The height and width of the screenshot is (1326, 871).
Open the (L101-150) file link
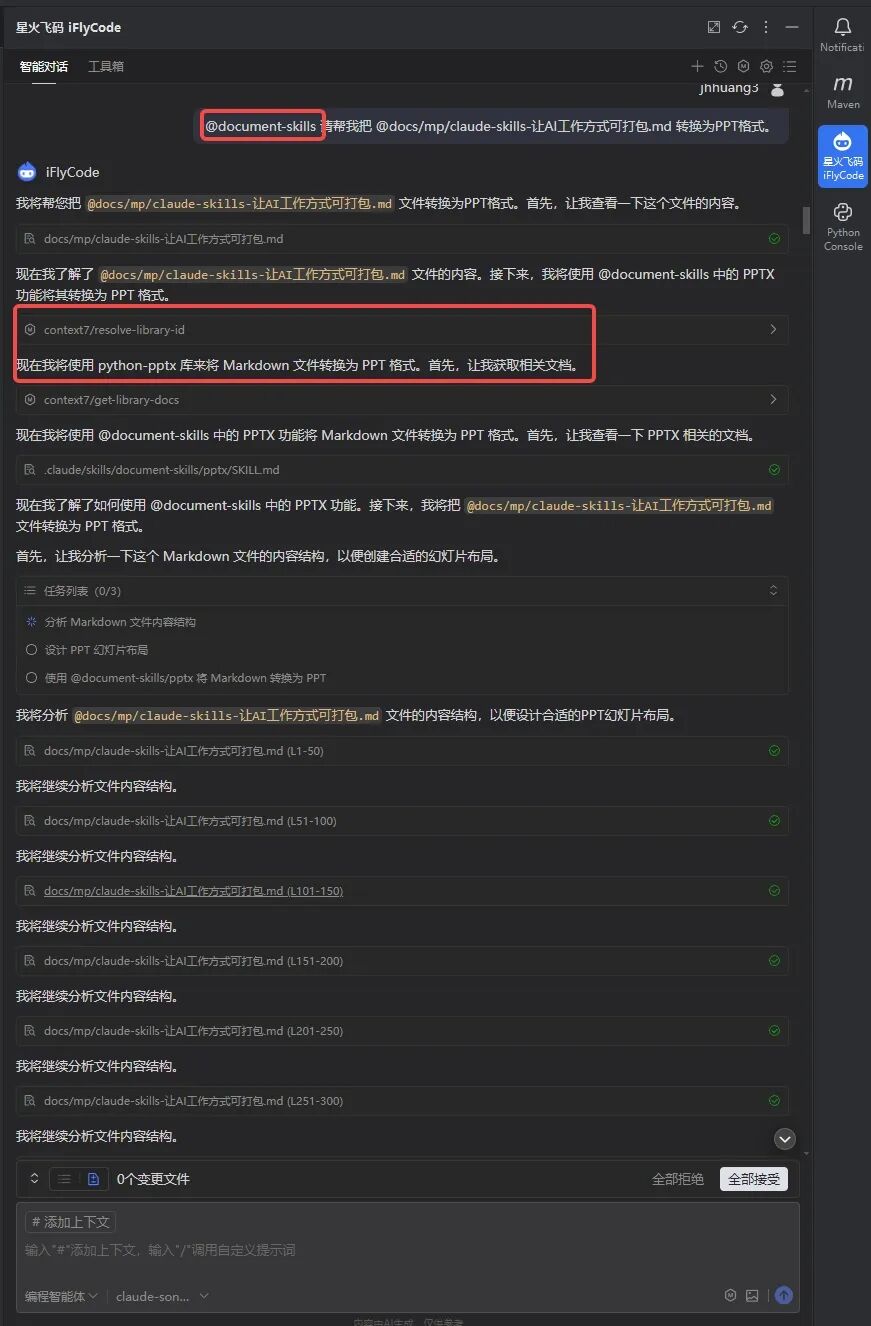coord(193,891)
